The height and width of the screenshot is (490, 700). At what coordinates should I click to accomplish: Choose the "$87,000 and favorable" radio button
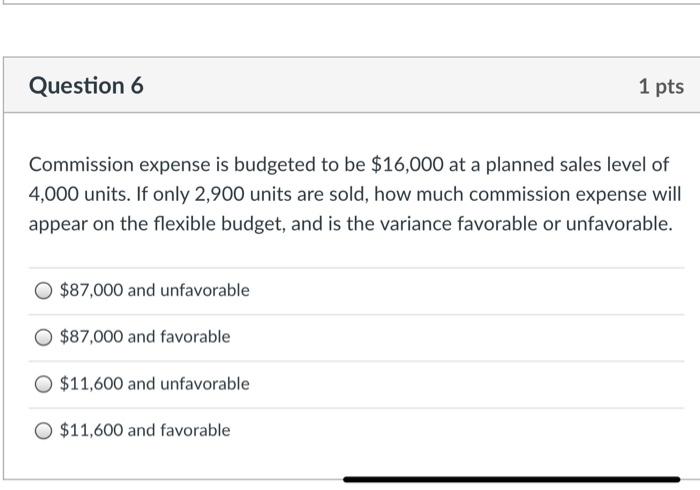point(43,338)
